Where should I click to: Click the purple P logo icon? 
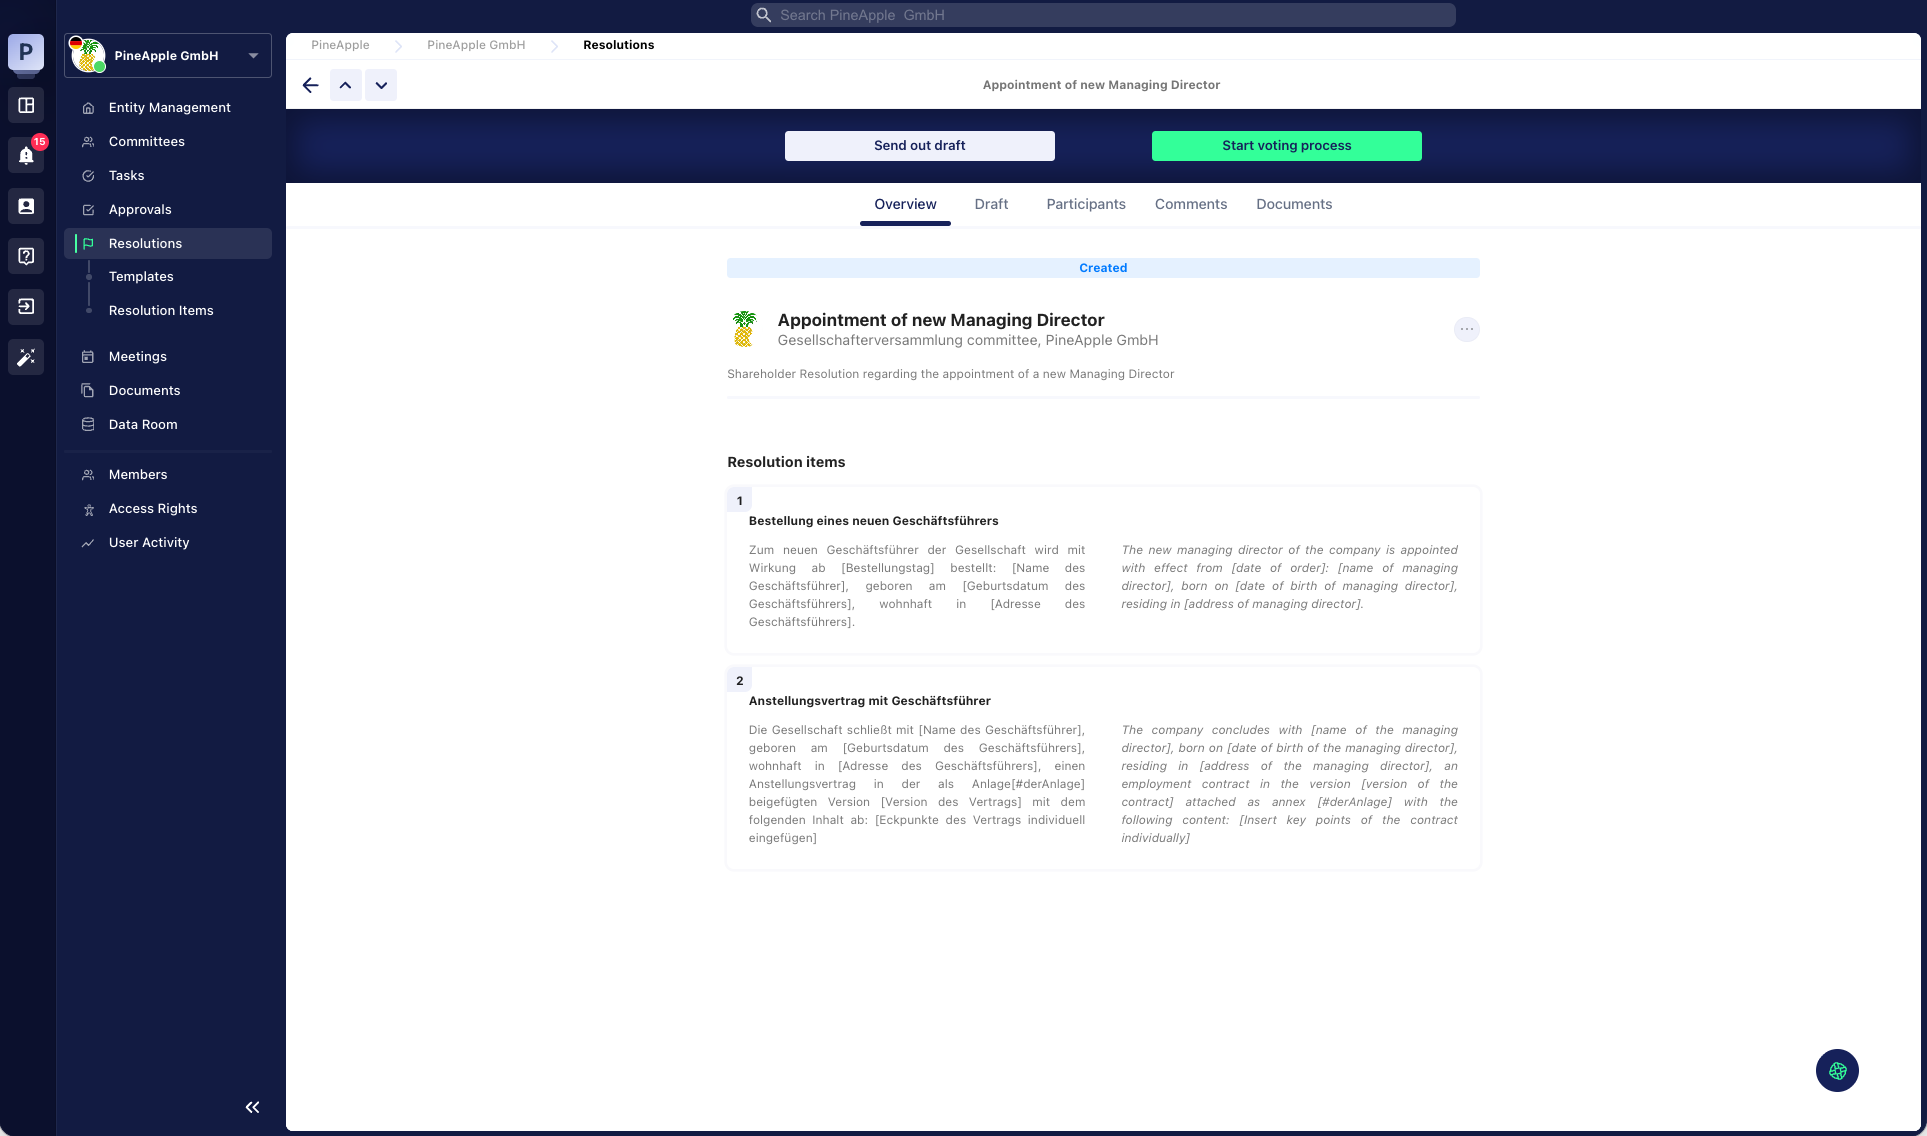click(x=26, y=52)
